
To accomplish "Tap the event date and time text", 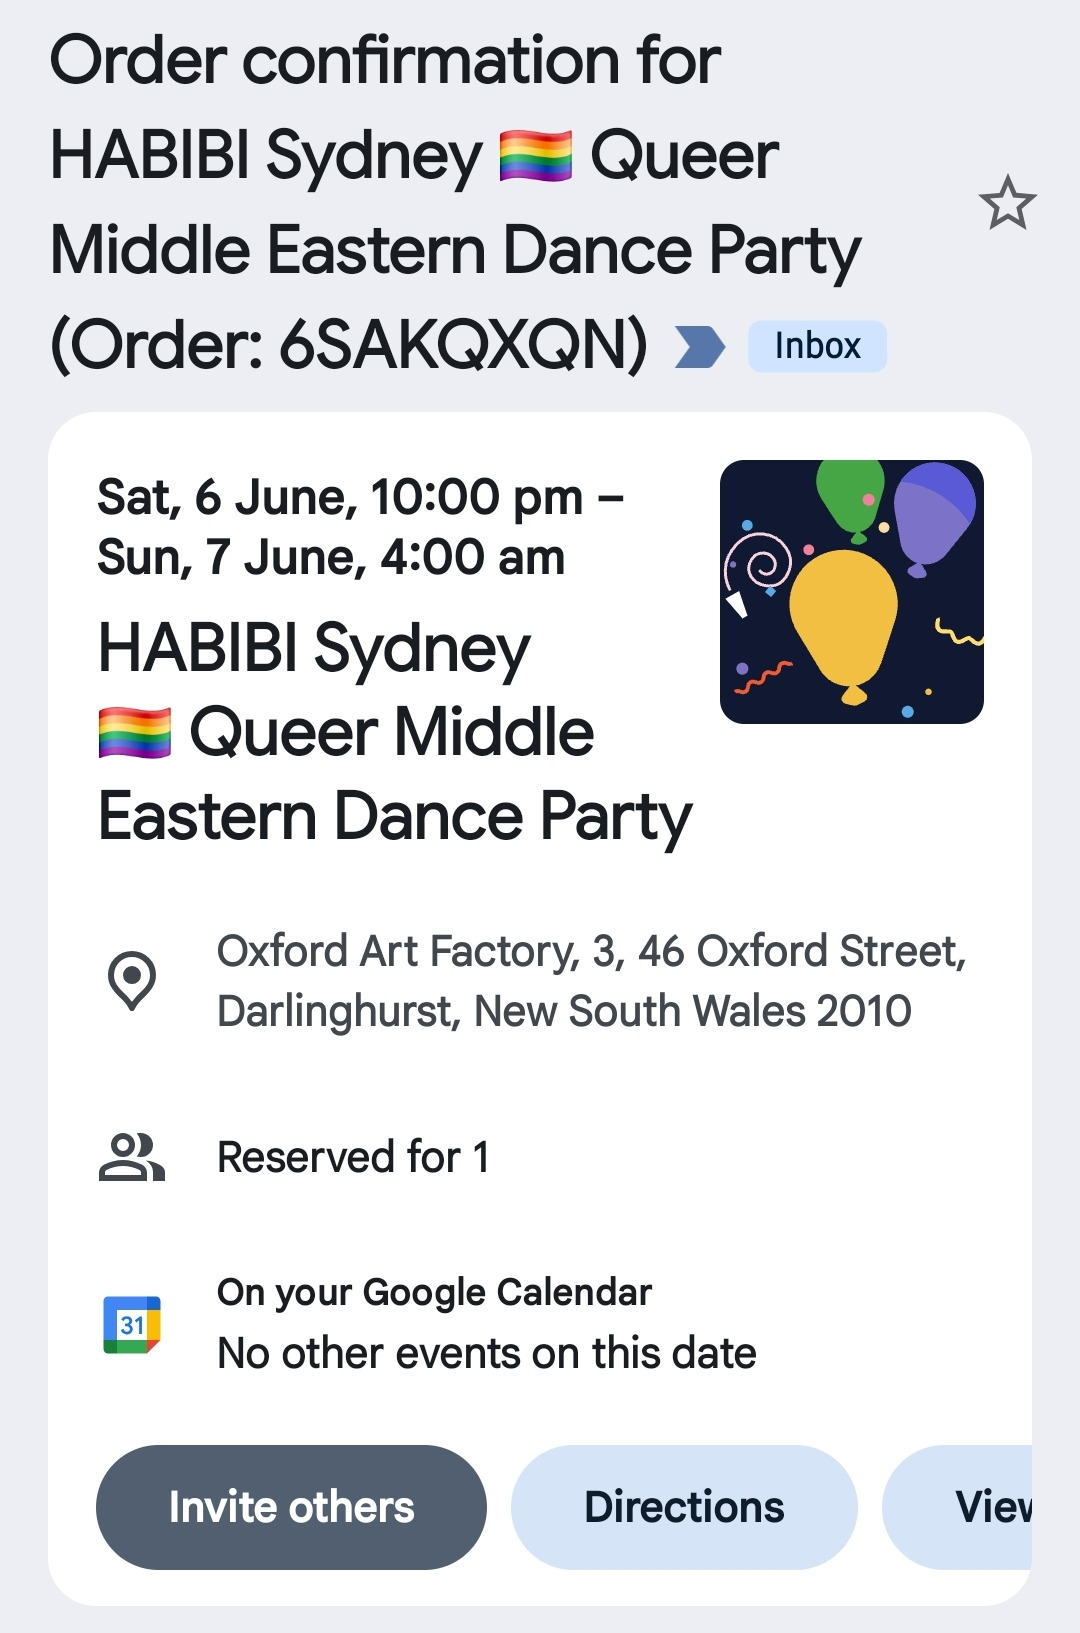I will pos(360,527).
